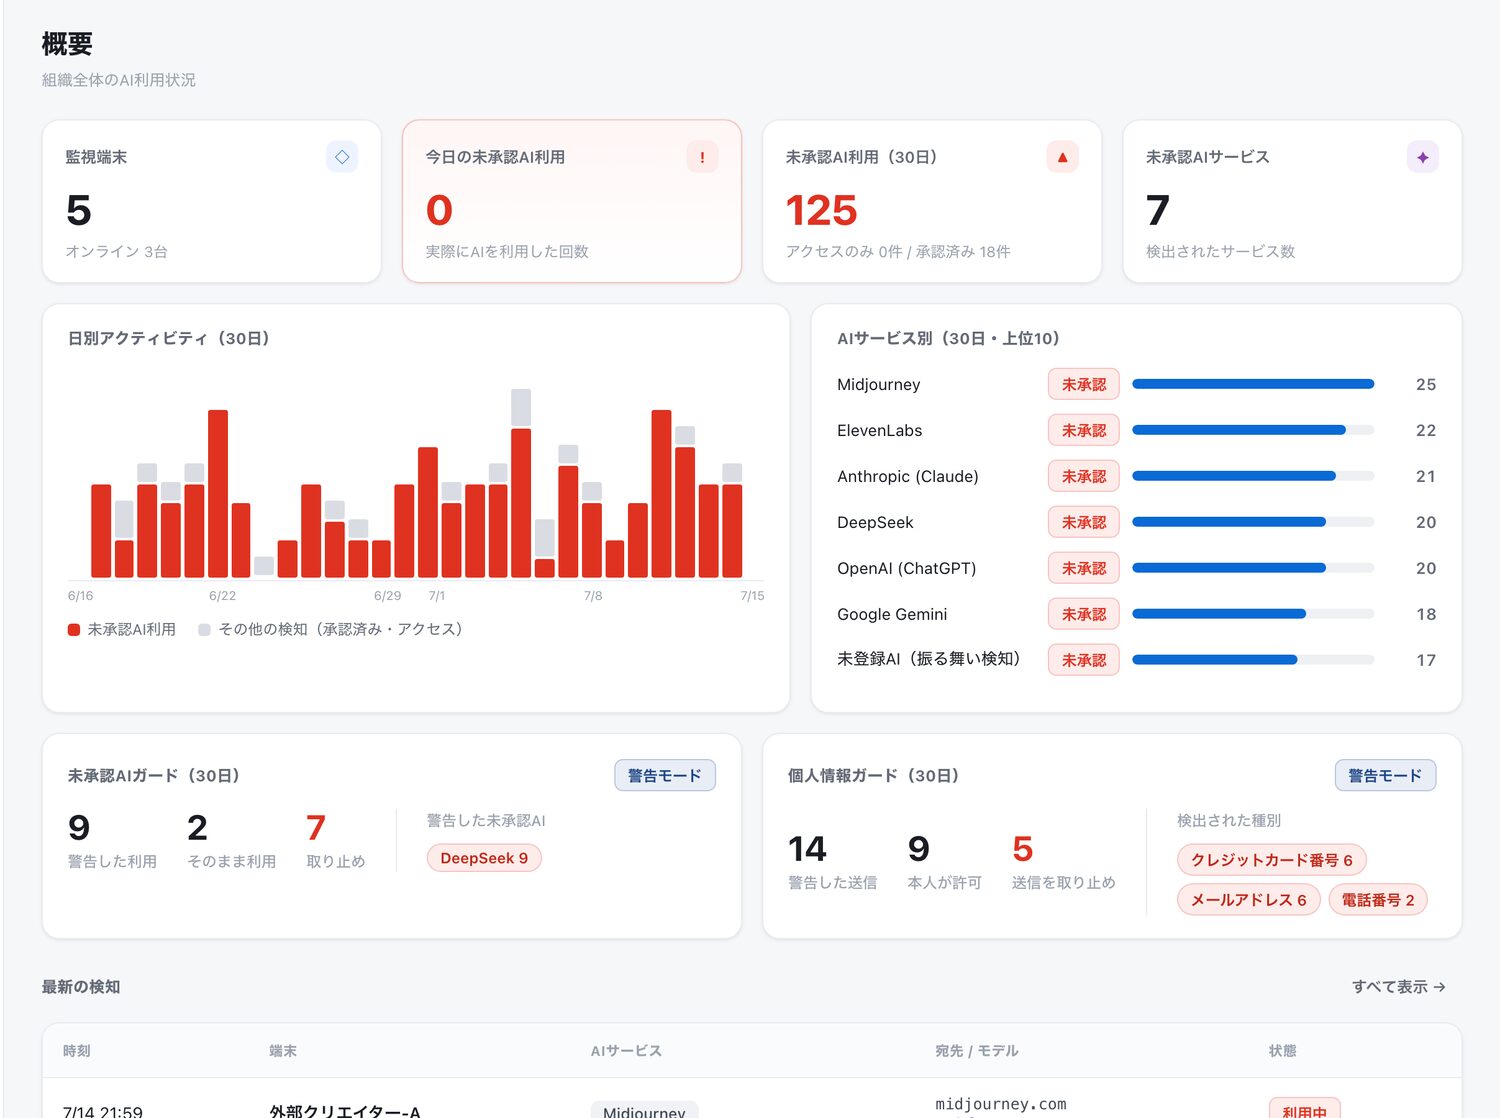Click 未承認 badge next to Google Gemini
Viewport: 1500px width, 1118px height.
coord(1084,614)
